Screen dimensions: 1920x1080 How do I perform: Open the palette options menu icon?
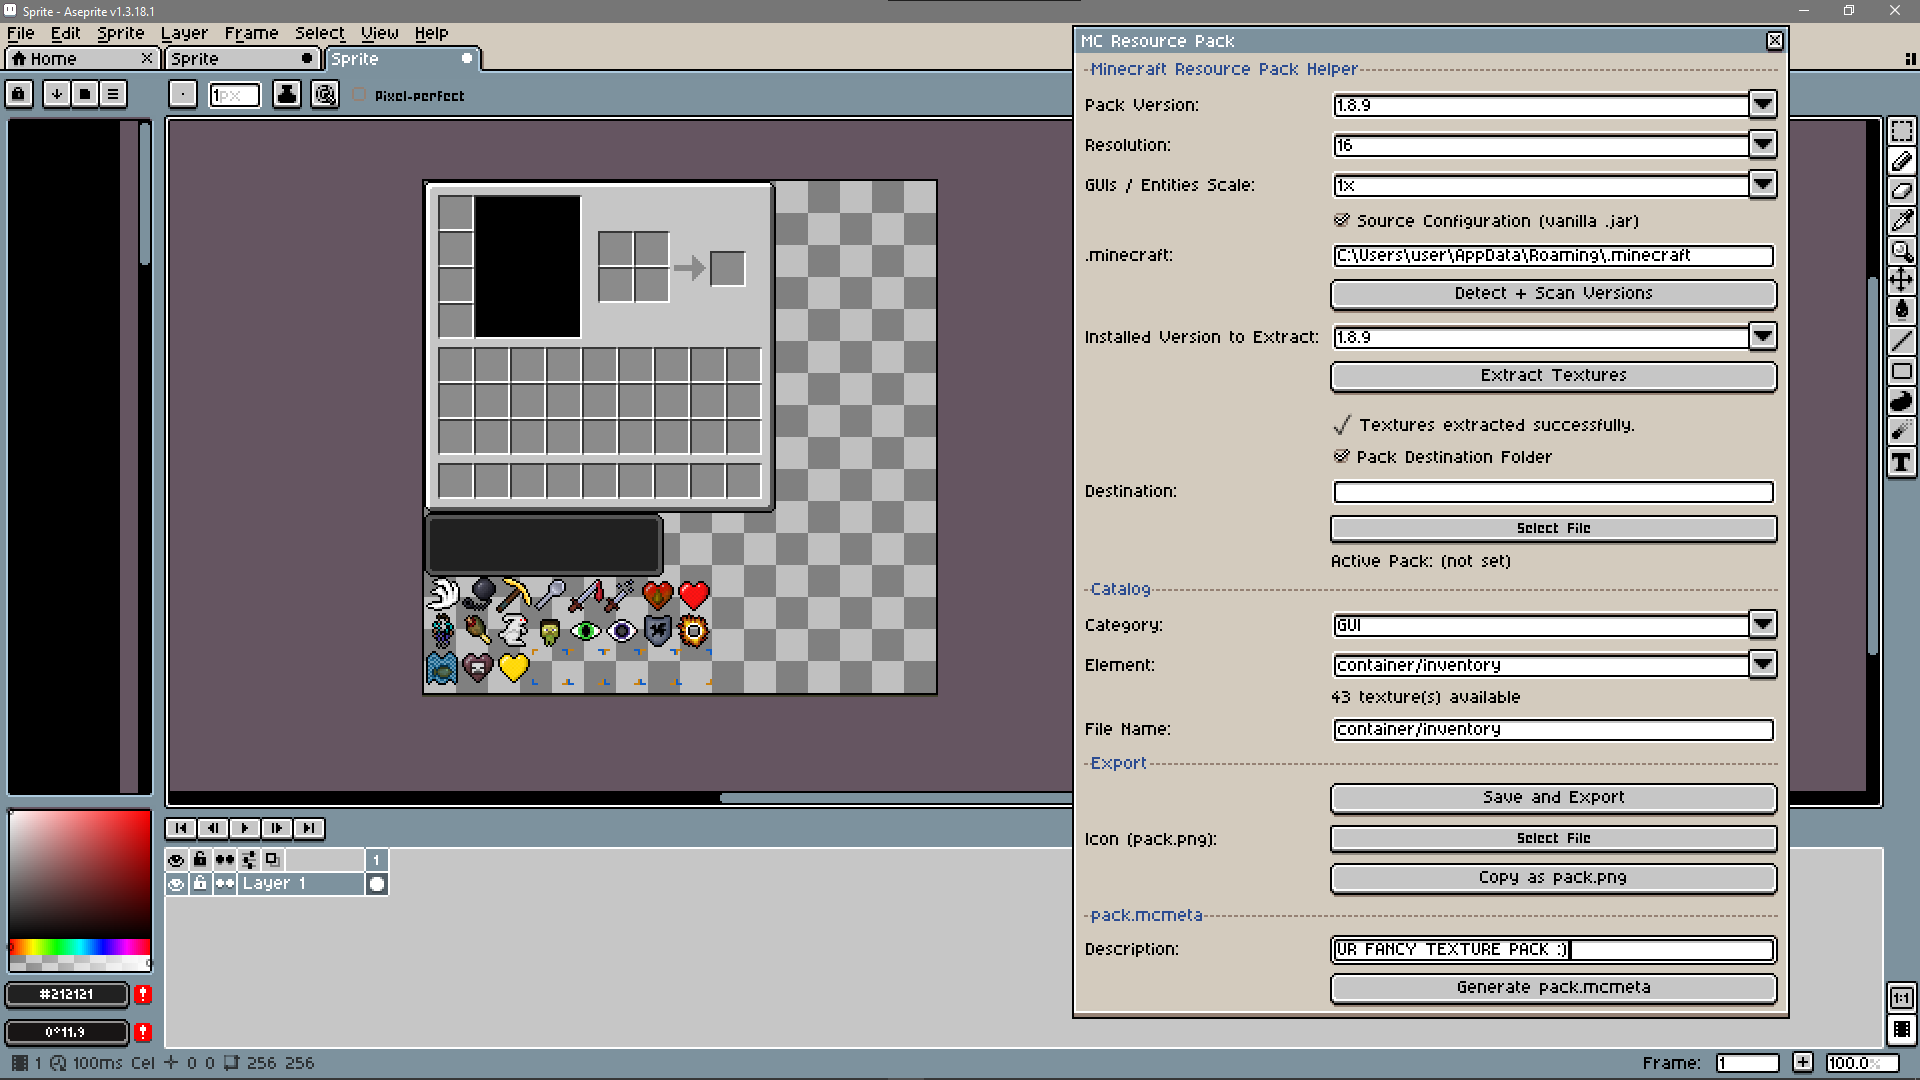pyautogui.click(x=113, y=94)
